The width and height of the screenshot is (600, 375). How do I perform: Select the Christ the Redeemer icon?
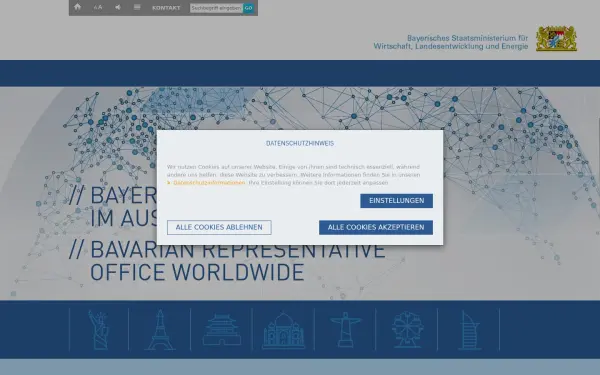pos(346,329)
